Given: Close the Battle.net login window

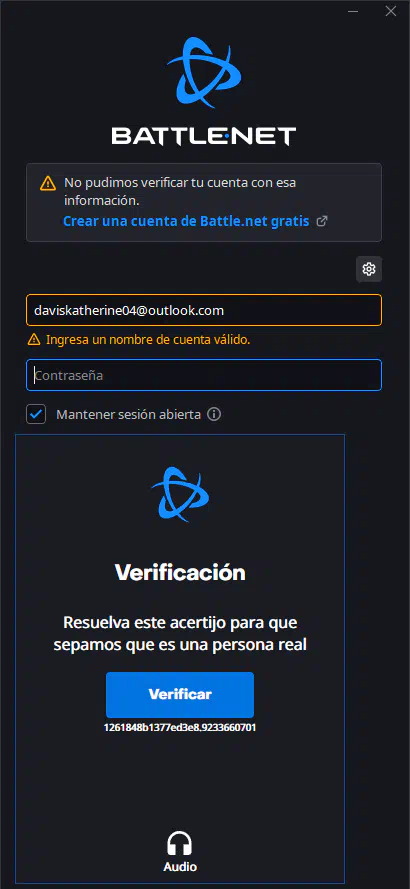Looking at the screenshot, I should [391, 11].
